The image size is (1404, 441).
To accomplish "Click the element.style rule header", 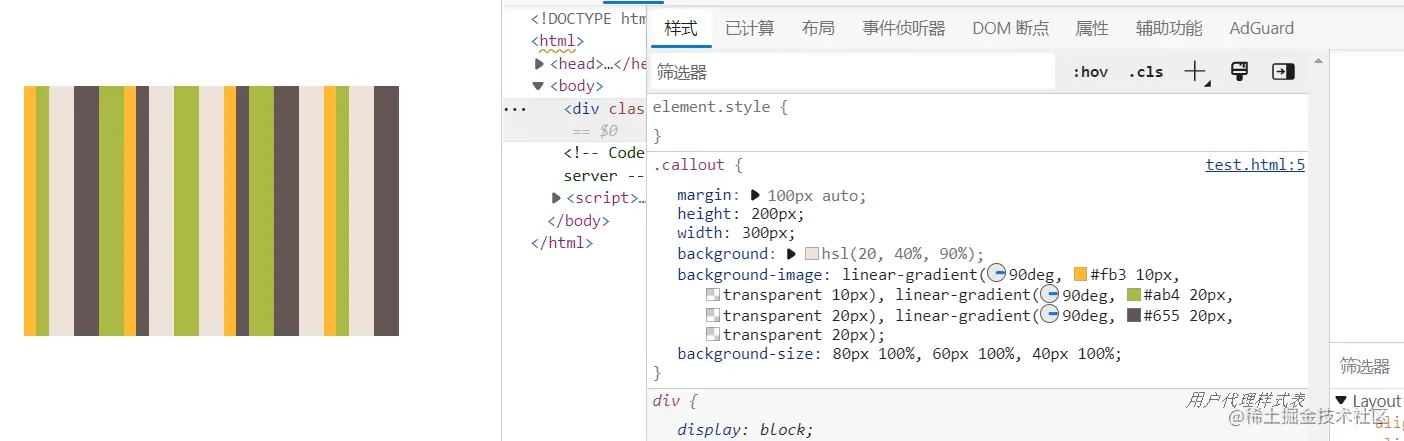I will click(x=720, y=107).
